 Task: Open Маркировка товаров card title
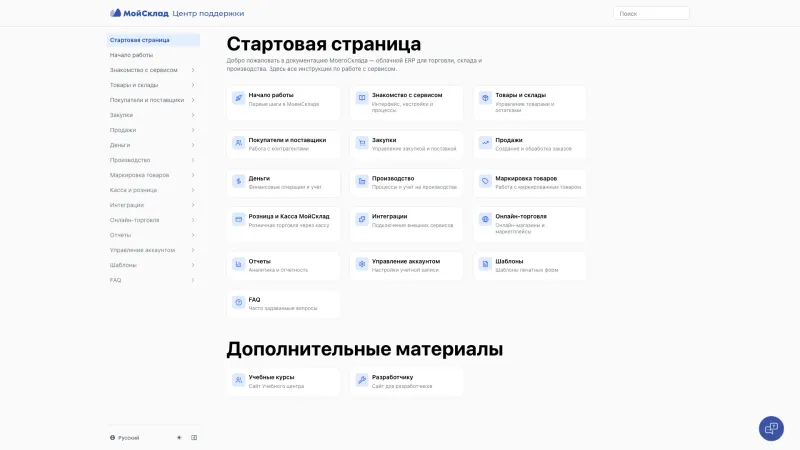[526, 179]
